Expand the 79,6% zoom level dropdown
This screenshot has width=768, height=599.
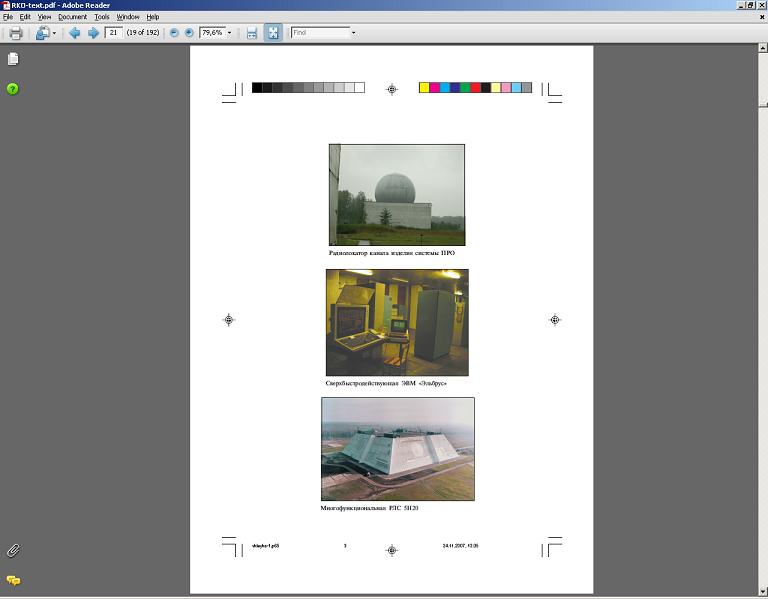point(230,33)
